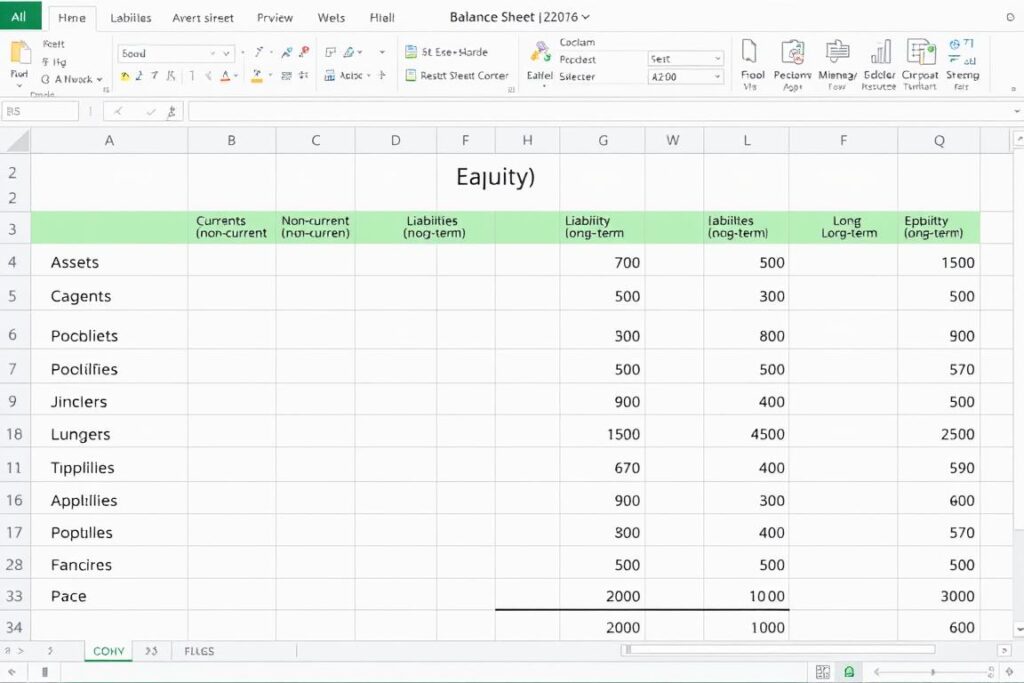Select cell G4 containing 700
The image size is (1024, 683).
click(602, 262)
